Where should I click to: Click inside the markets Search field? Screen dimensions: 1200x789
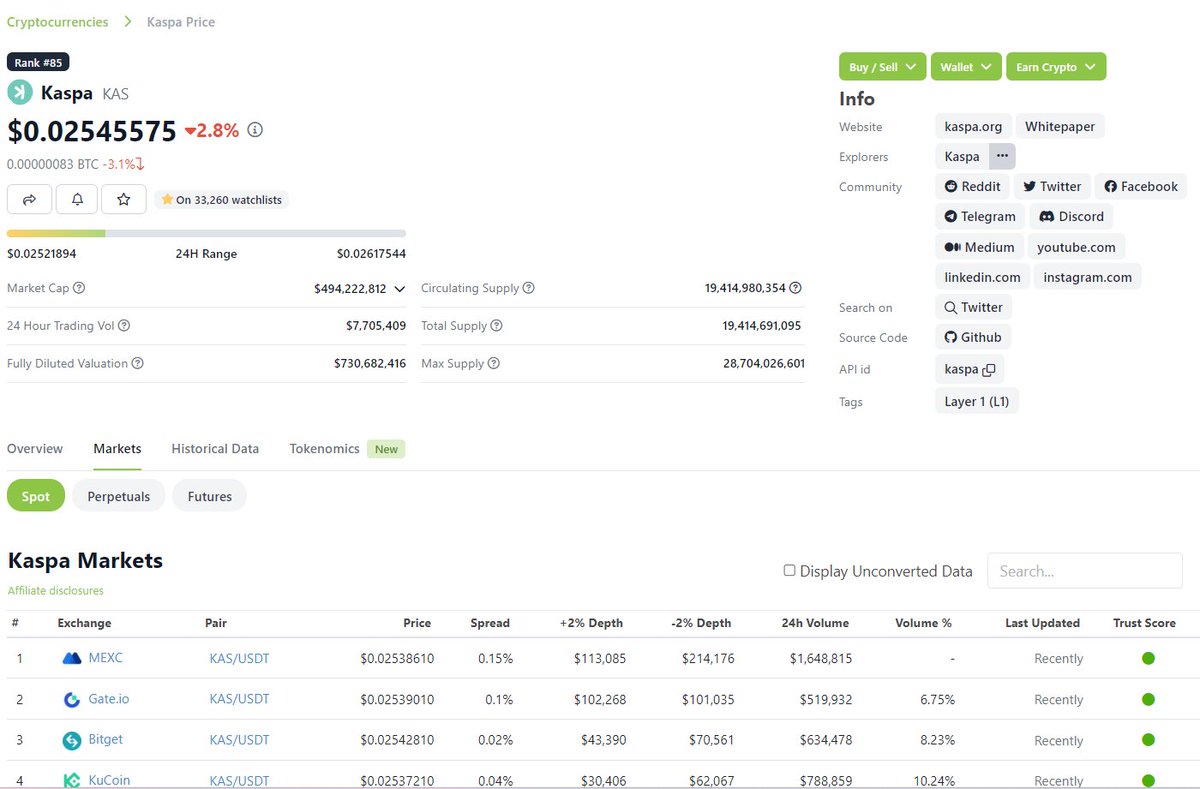[1085, 571]
